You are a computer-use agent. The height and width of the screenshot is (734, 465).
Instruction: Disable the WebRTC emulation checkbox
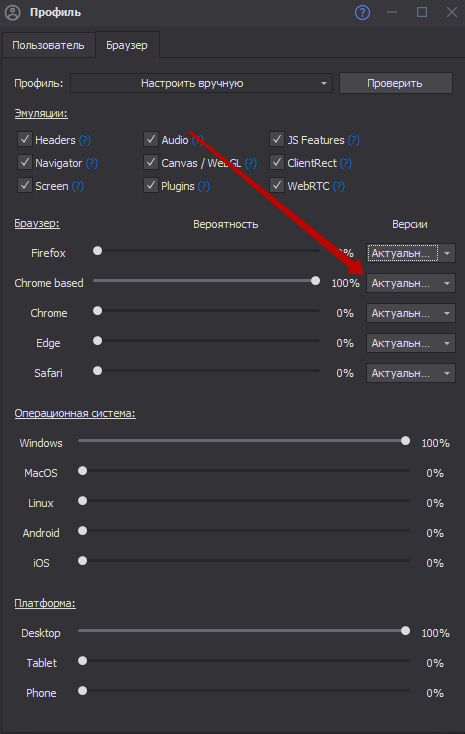tap(277, 185)
